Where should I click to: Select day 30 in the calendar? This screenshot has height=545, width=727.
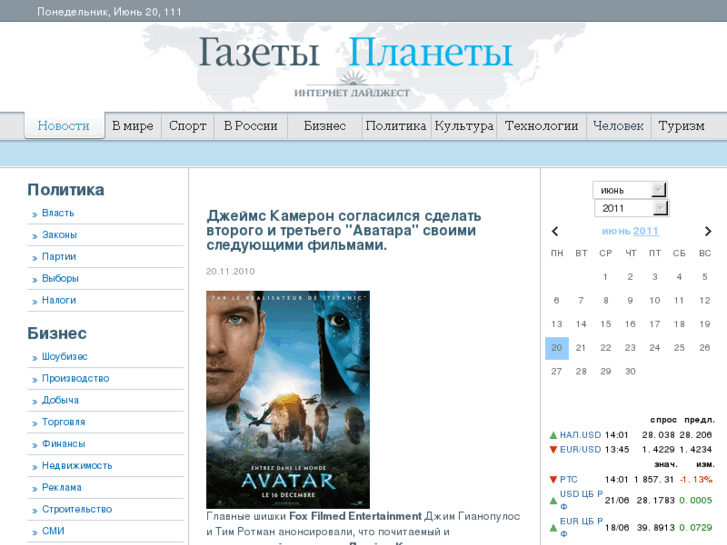coord(630,372)
